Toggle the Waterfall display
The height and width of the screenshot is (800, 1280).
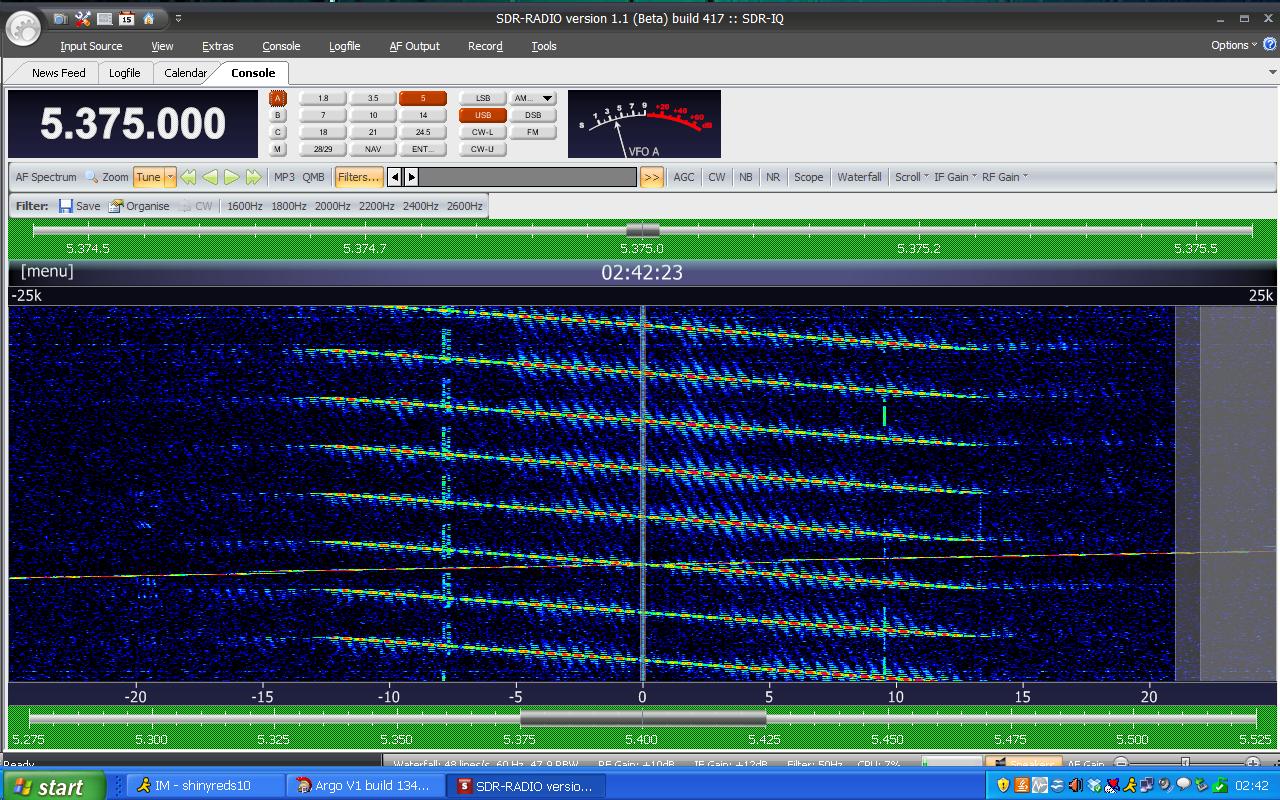(860, 177)
